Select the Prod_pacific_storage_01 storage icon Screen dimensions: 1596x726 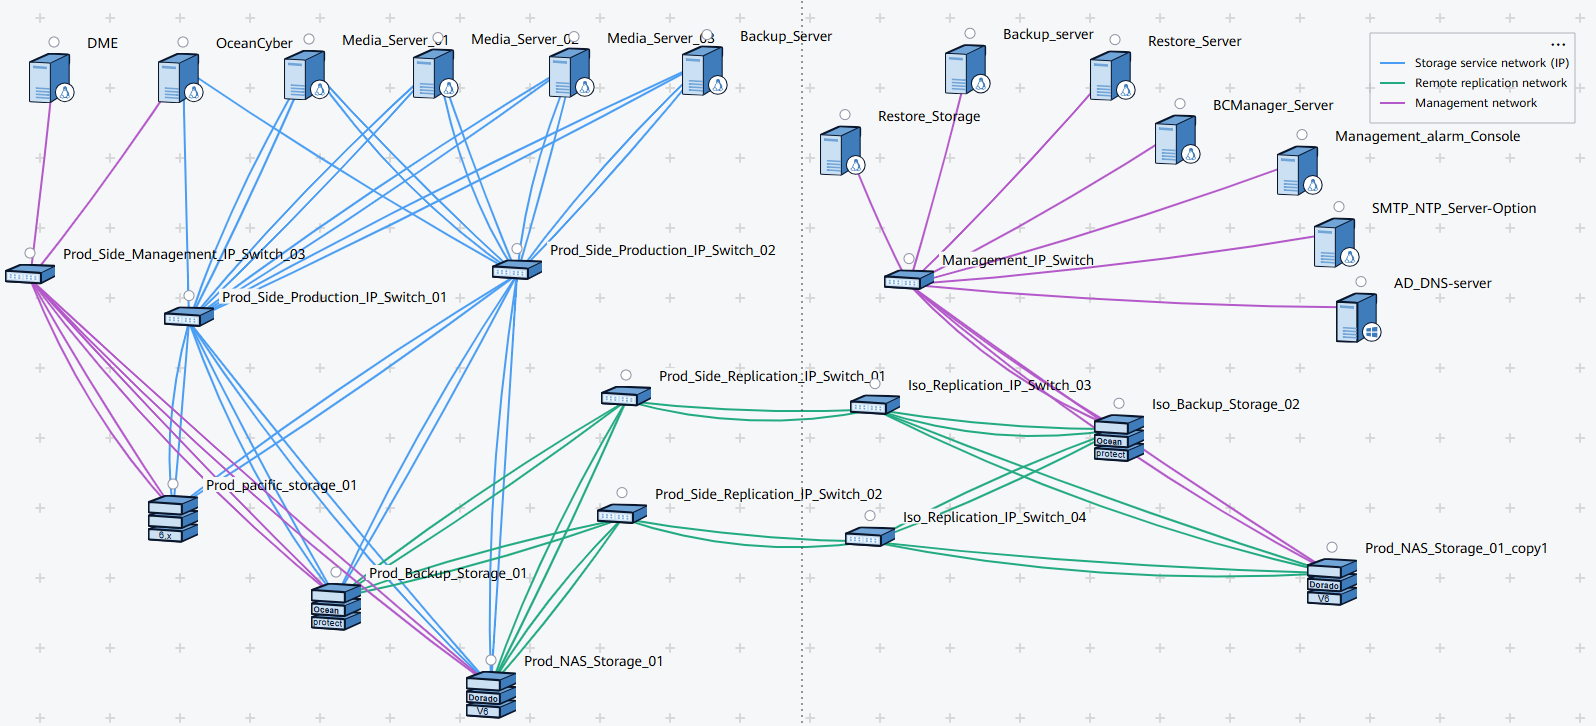coord(172,518)
